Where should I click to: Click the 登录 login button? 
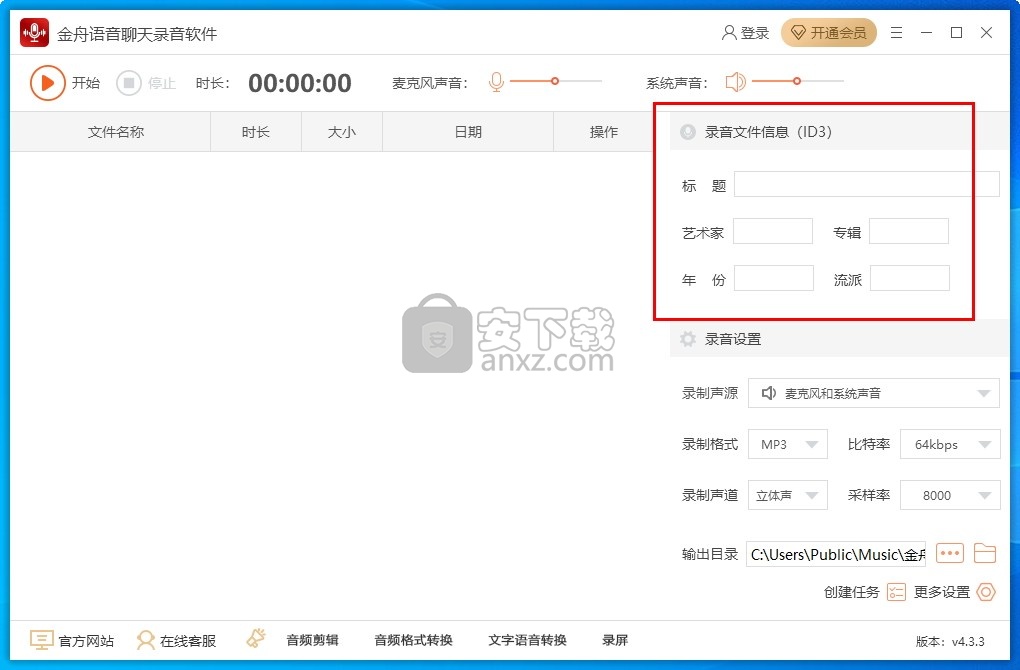pos(745,33)
